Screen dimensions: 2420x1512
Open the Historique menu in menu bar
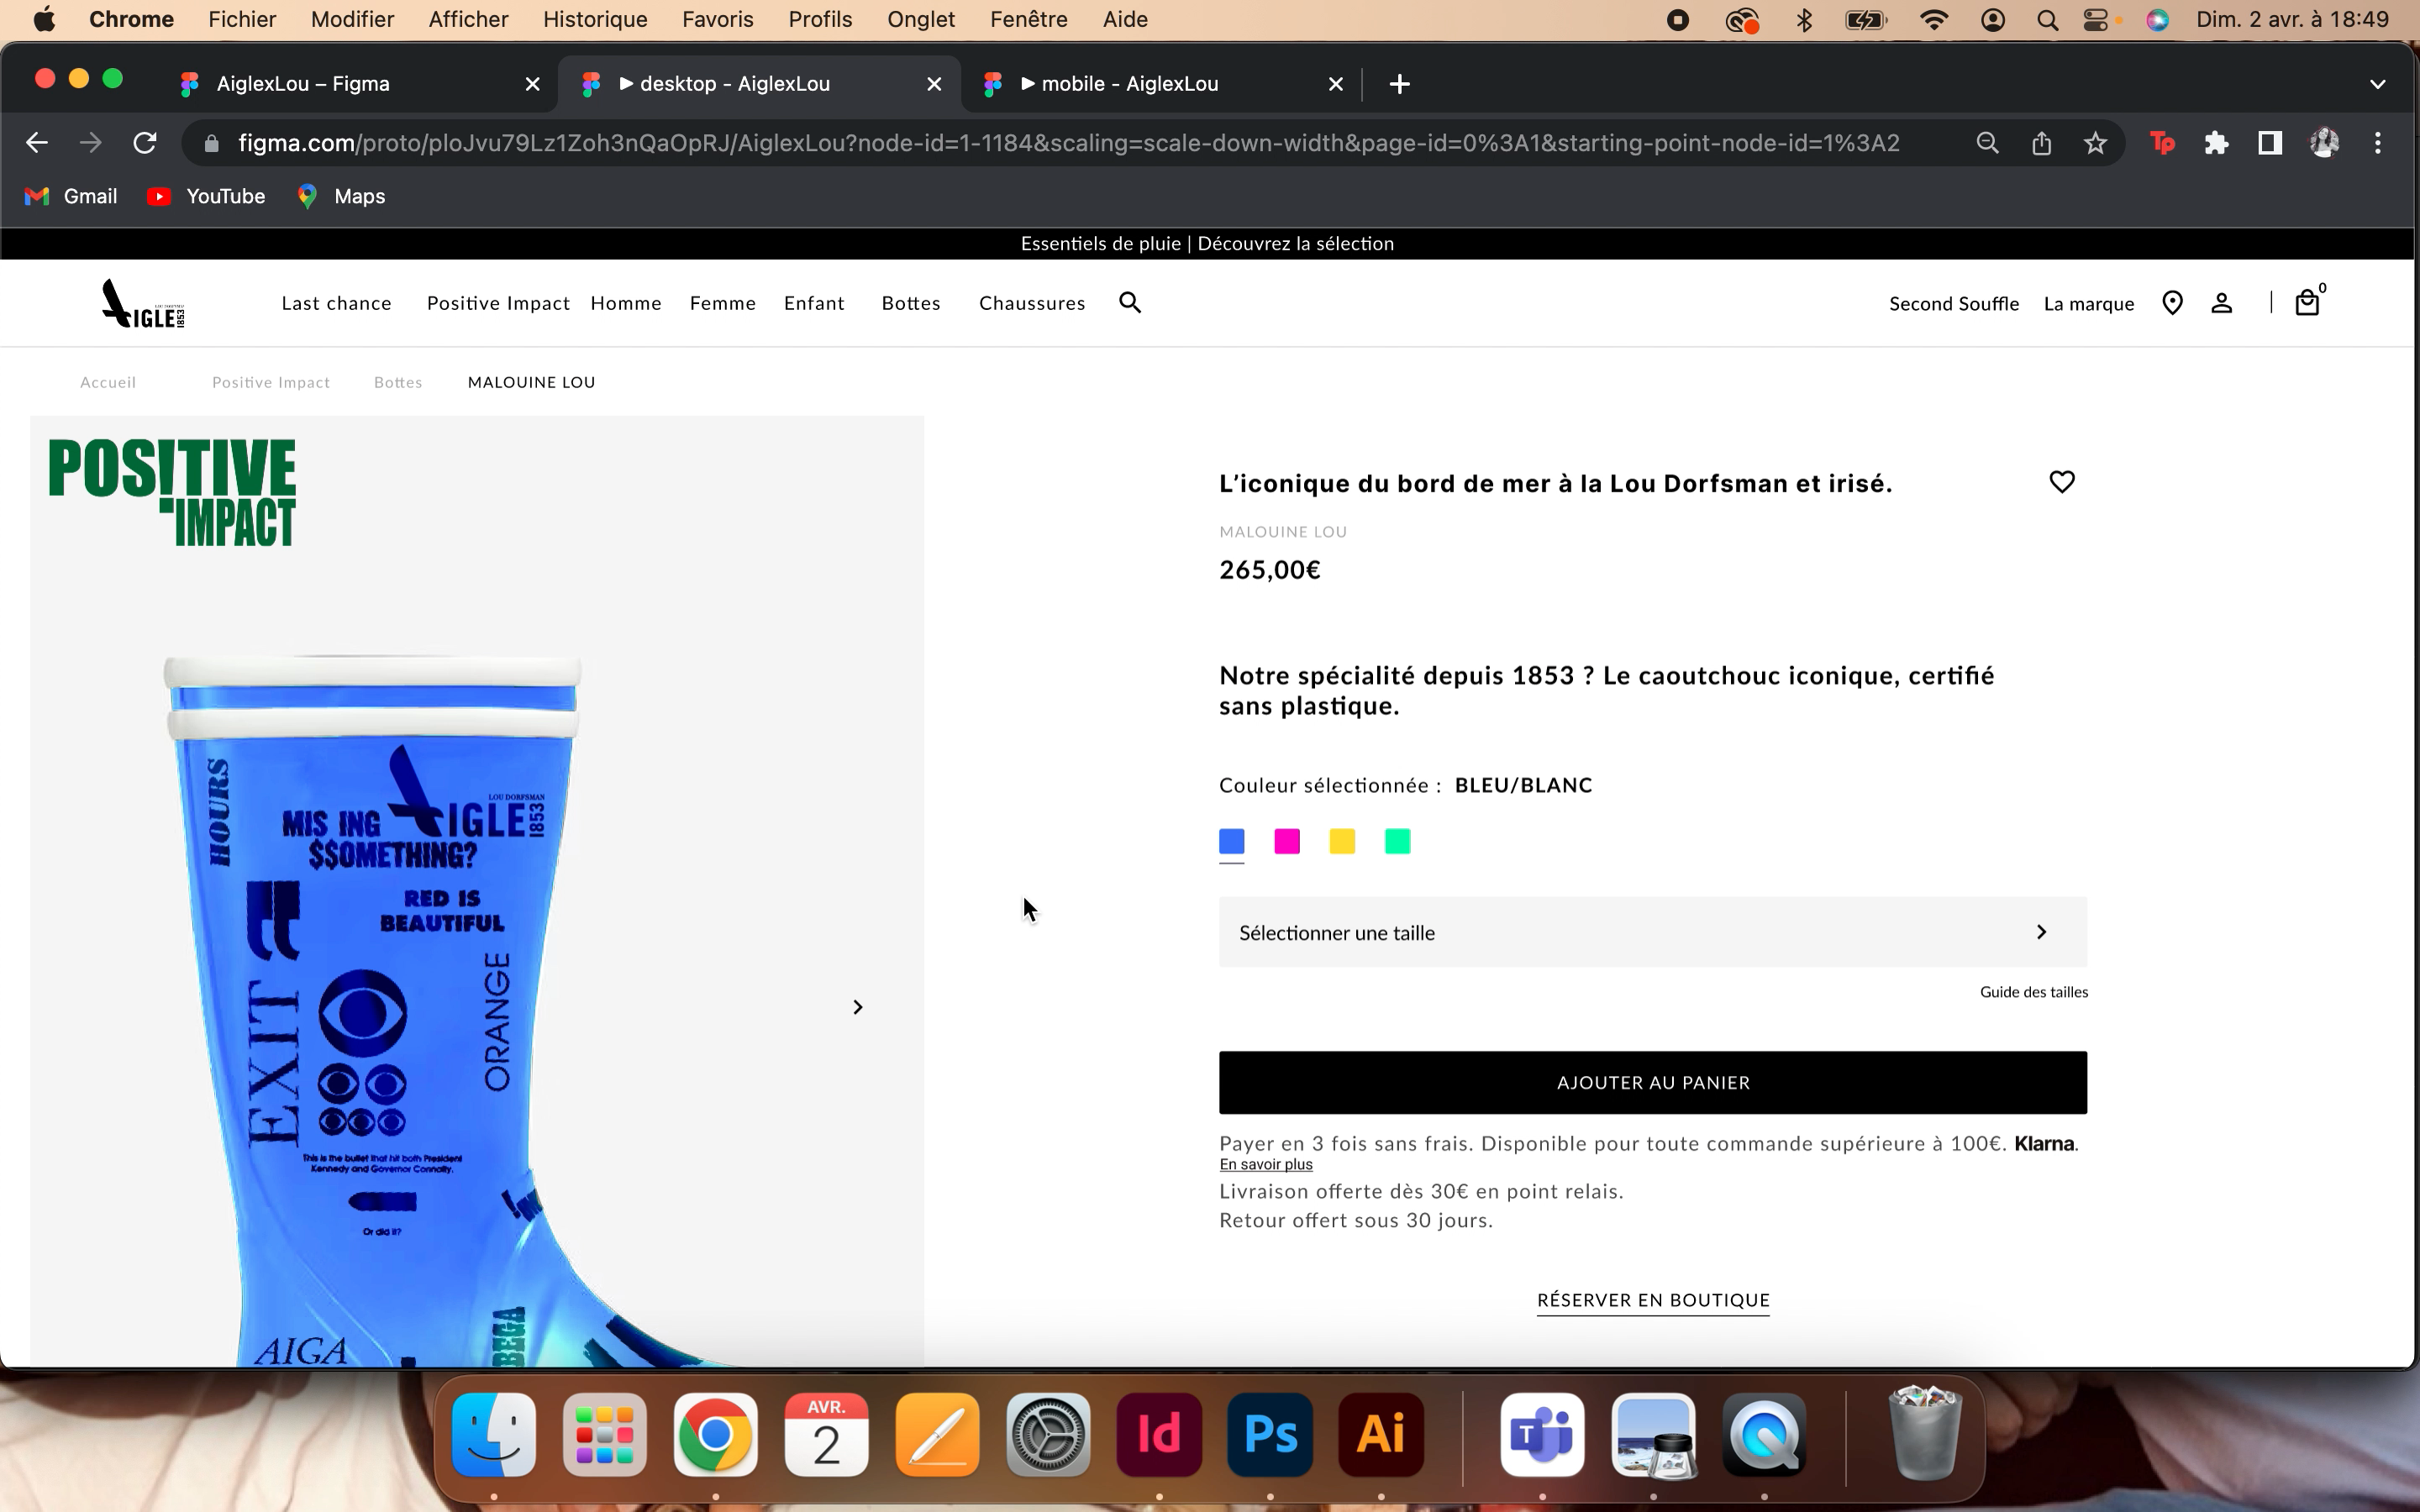point(595,19)
